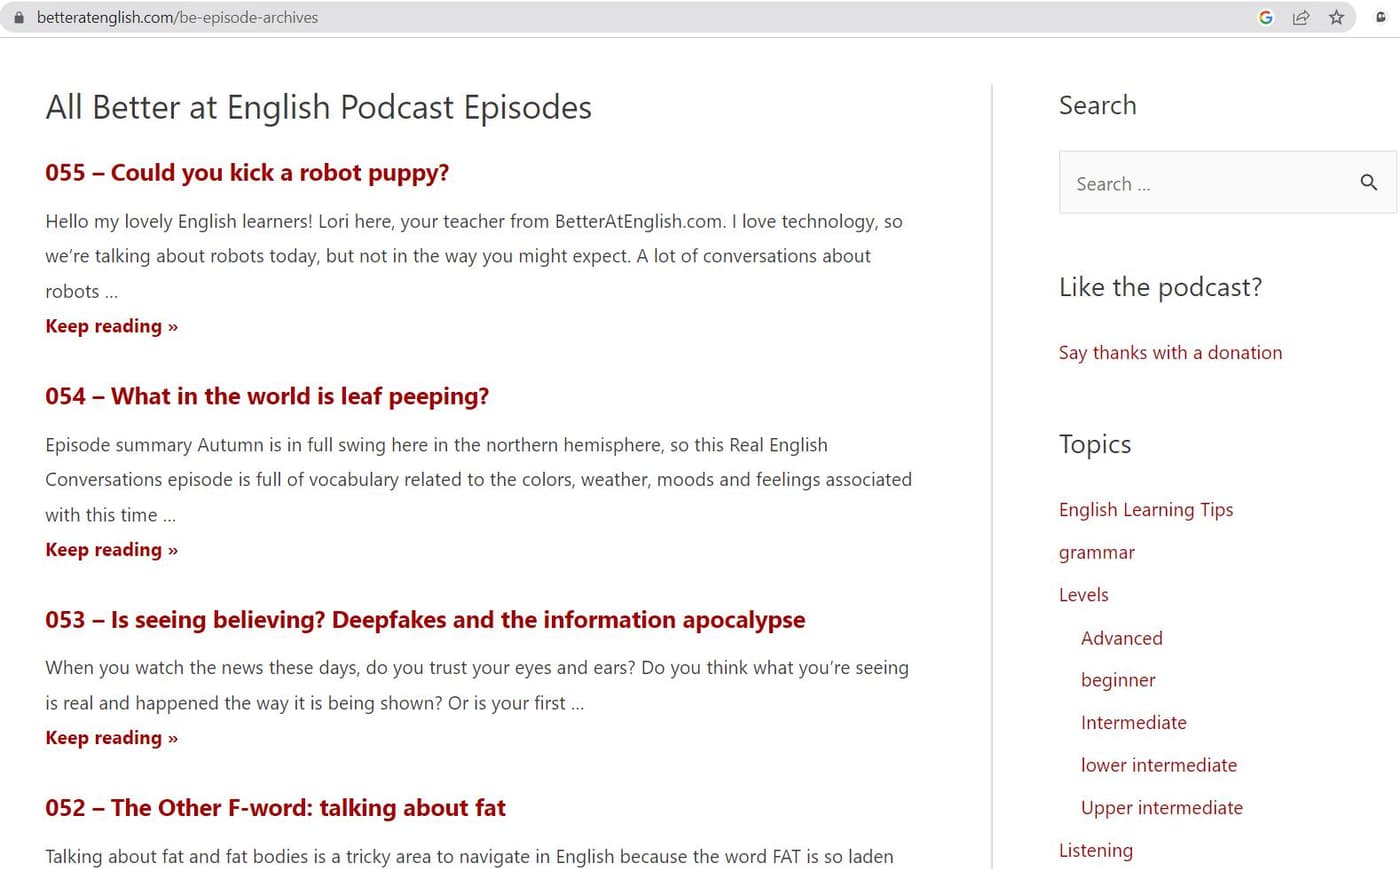Select the grammar topic
Screen dimensions: 1400x869
pos(1097,553)
